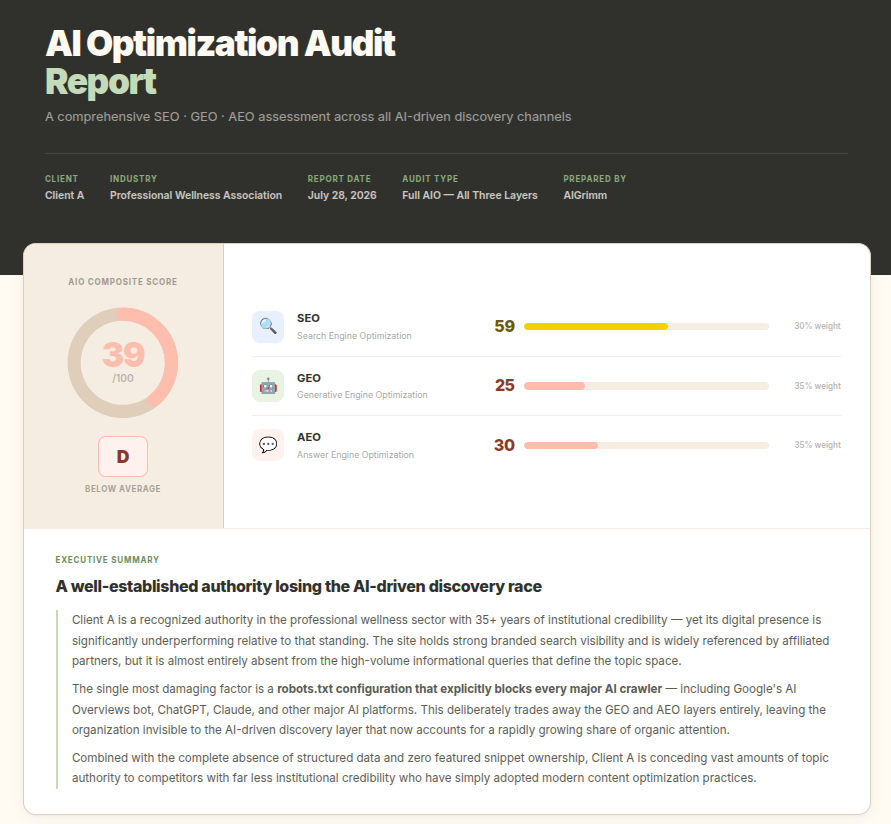Click 'Professional Wellness Association' industry value
This screenshot has height=824, width=891.
(x=195, y=195)
